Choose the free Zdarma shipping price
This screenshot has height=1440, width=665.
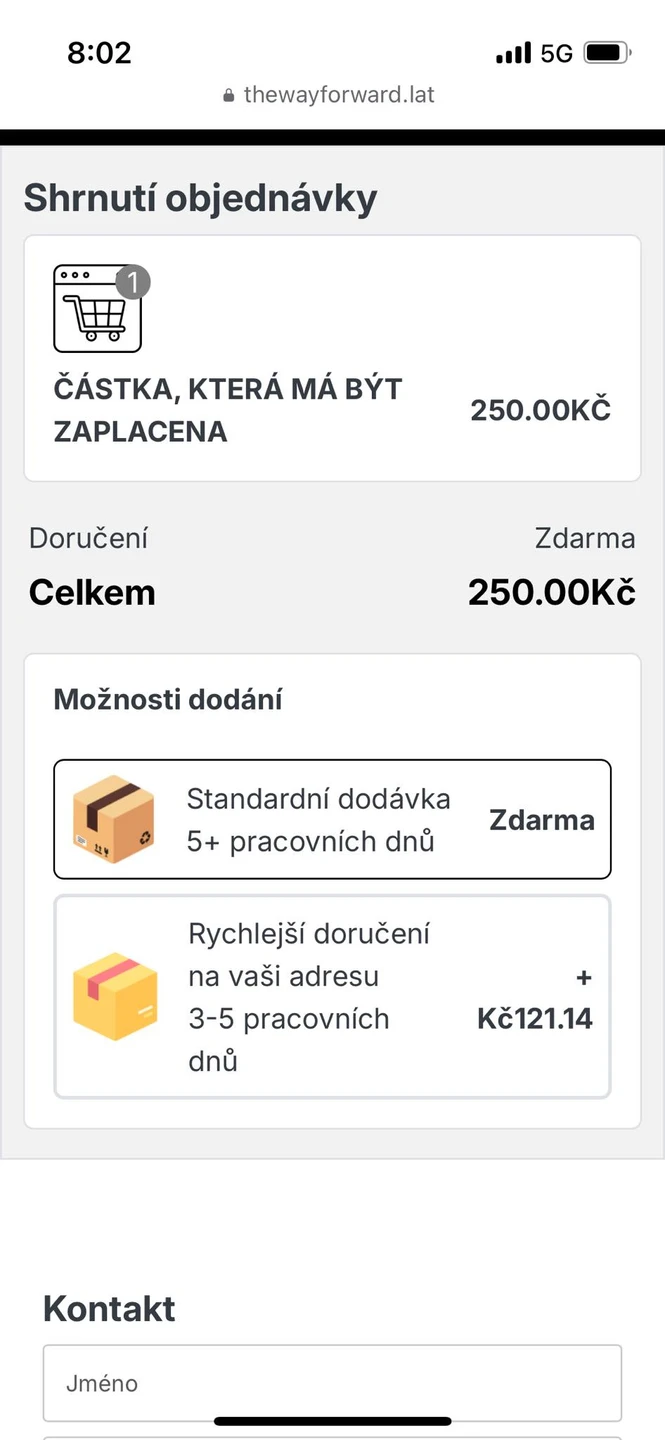(541, 820)
